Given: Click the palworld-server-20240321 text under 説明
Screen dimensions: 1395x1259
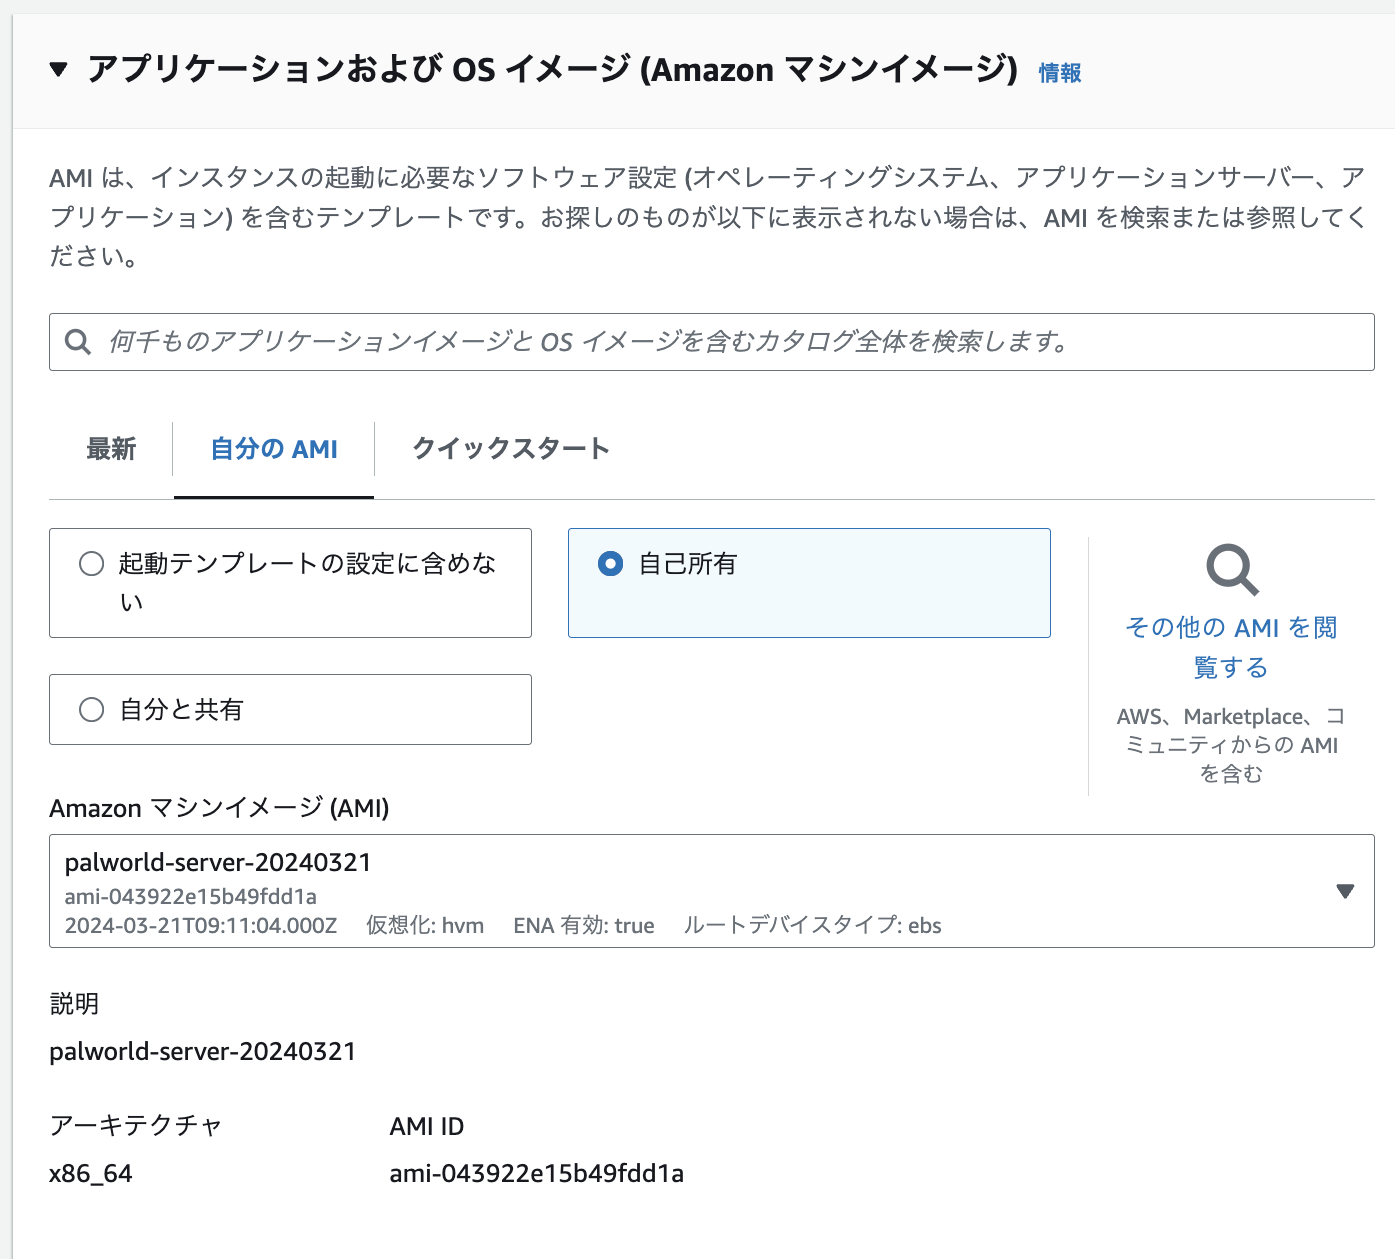Looking at the screenshot, I should (203, 1052).
